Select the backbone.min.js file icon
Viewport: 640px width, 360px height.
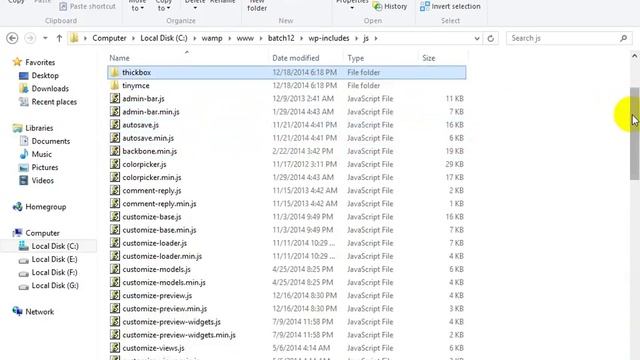coord(115,151)
